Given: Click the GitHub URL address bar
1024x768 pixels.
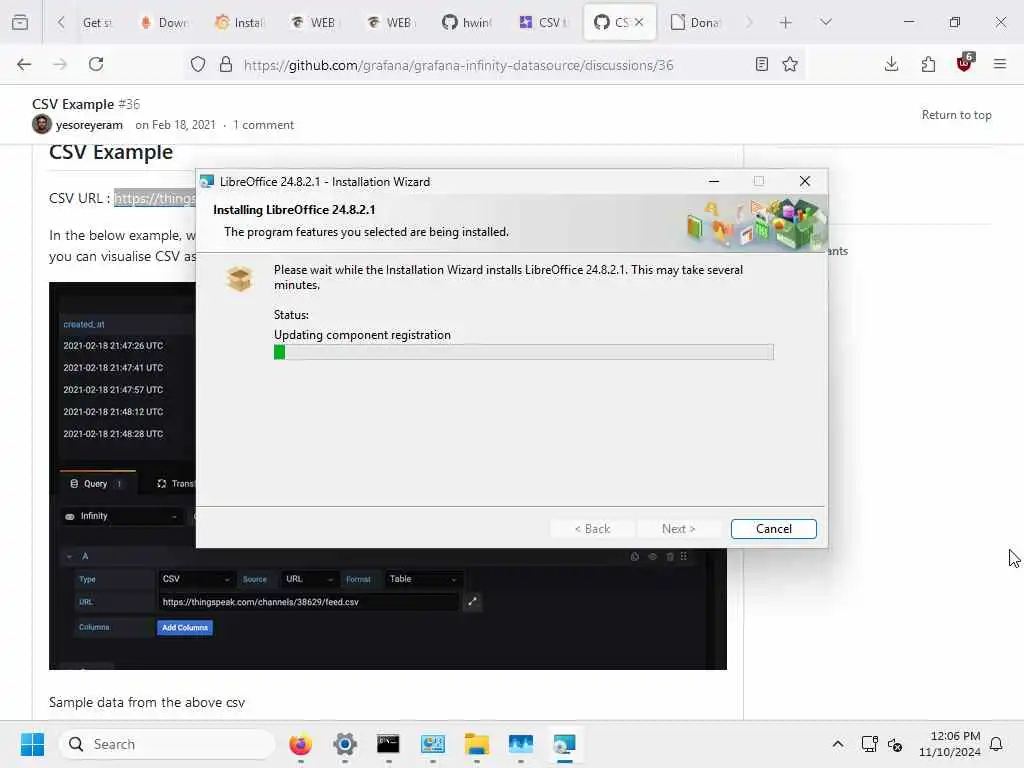Looking at the screenshot, I should point(458,65).
